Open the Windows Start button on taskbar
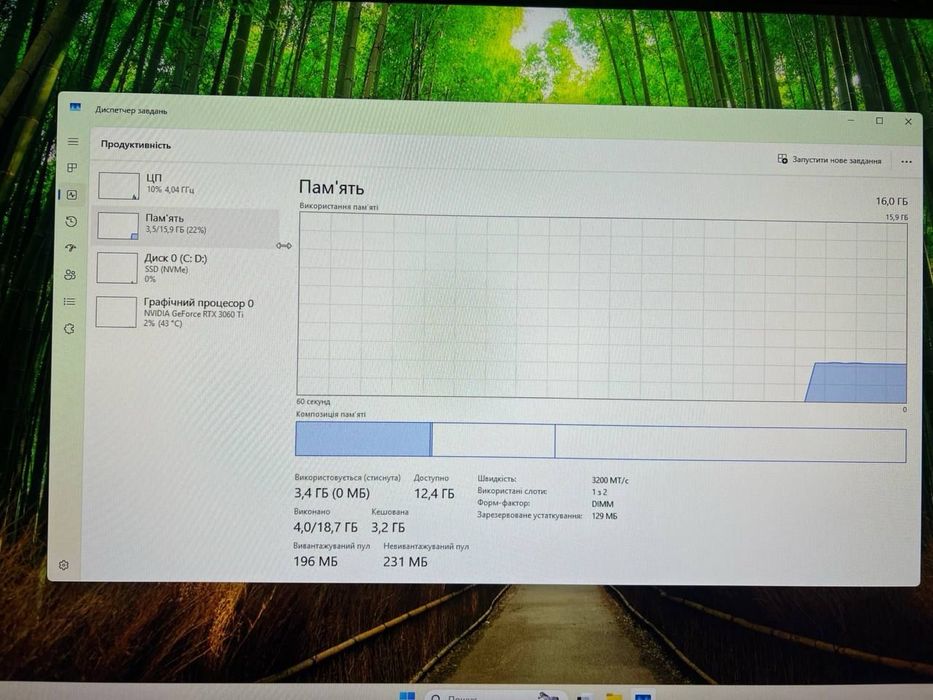Screen dimensions: 933x700 (x=408, y=696)
